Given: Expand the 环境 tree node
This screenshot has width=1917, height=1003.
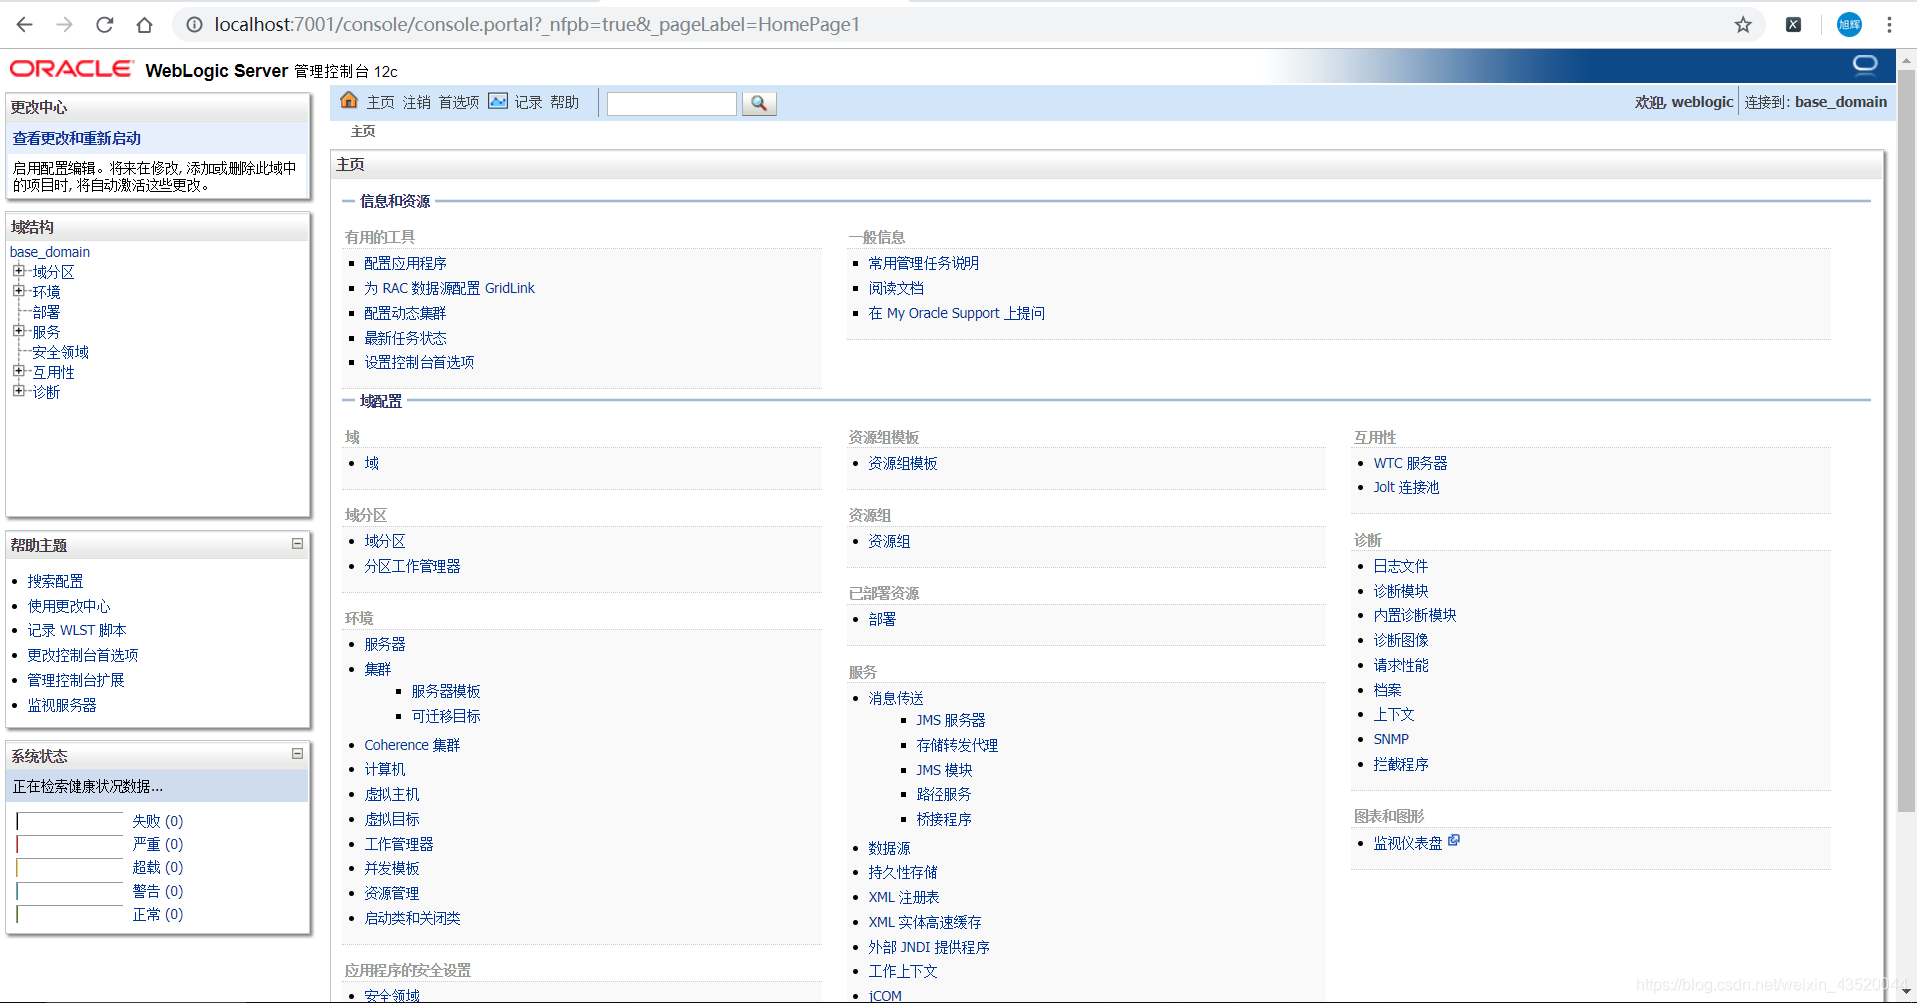Looking at the screenshot, I should [19, 291].
